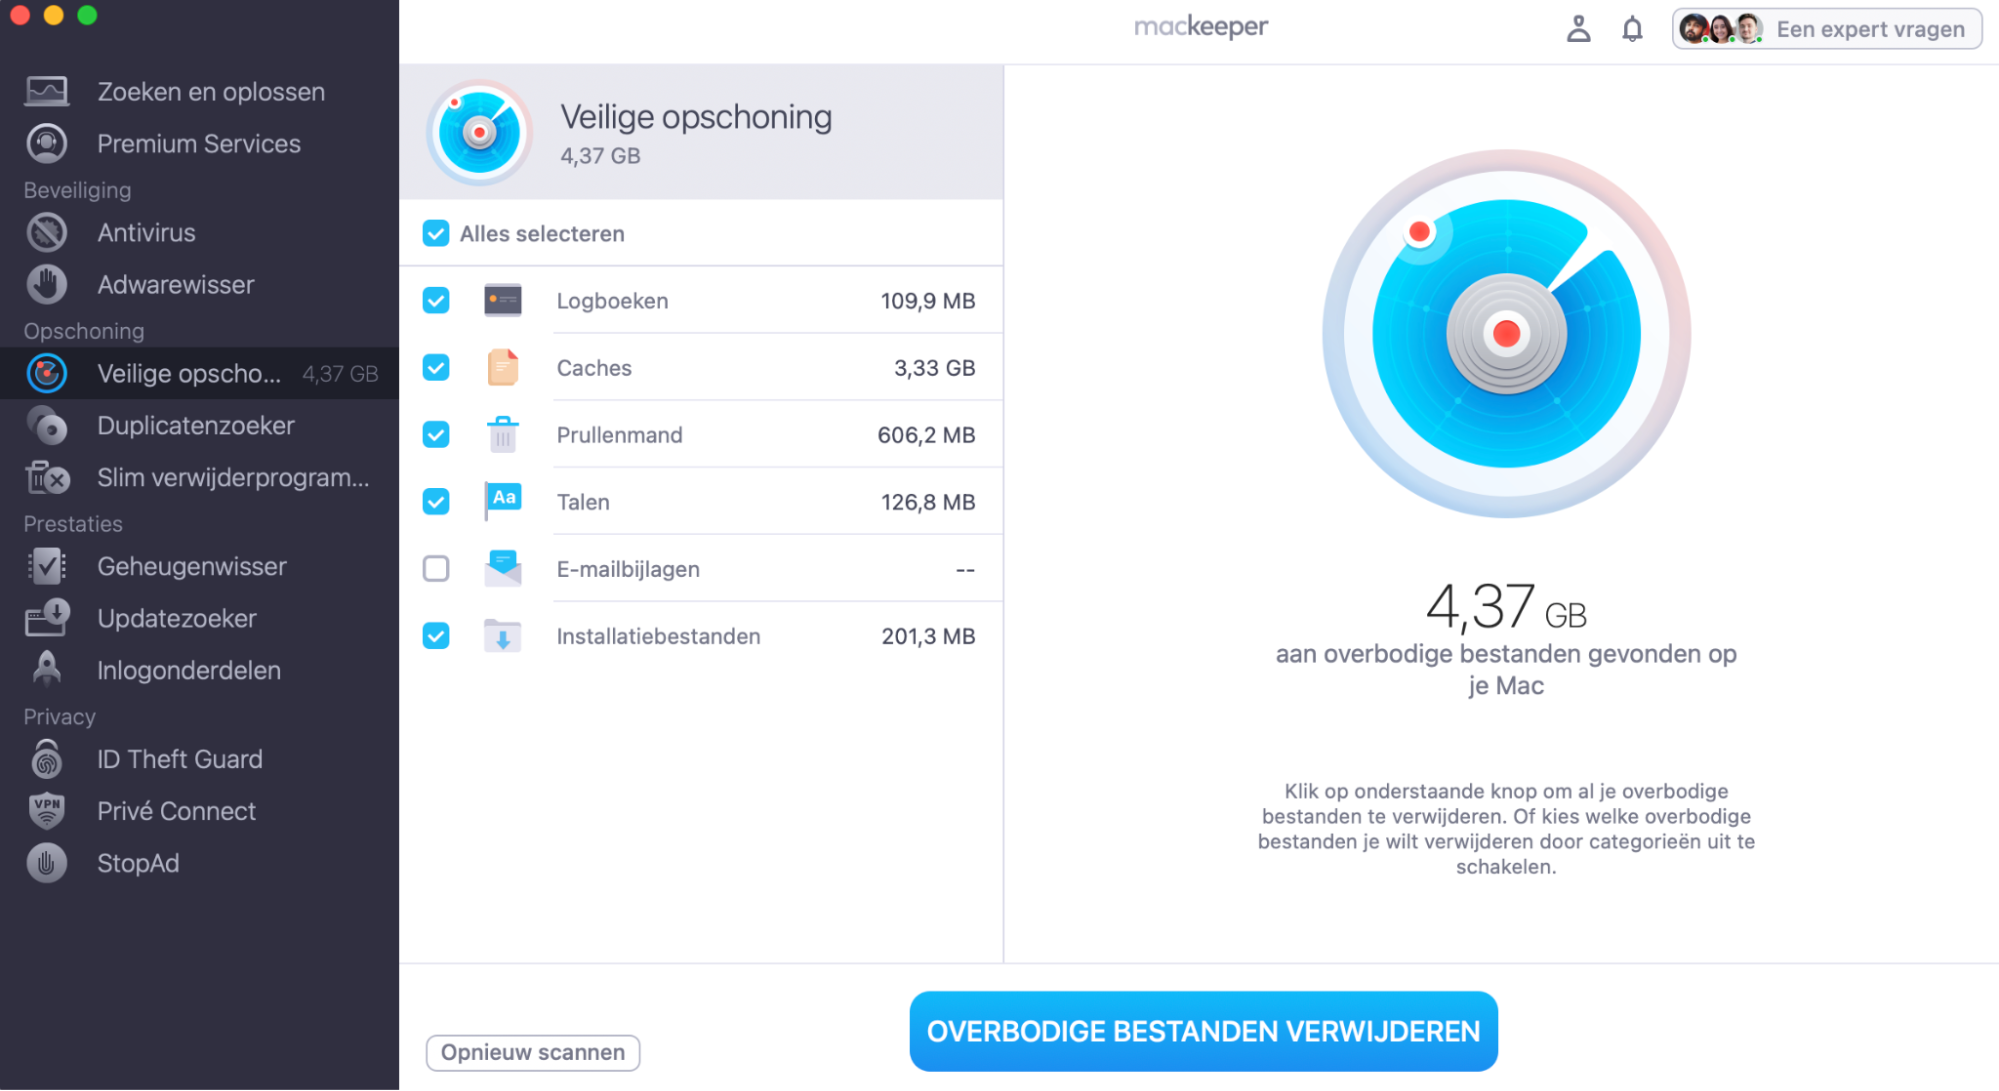Click the Slim verwijderprogramma trash icon
Image resolution: width=1999 pixels, height=1091 pixels.
tap(46, 478)
